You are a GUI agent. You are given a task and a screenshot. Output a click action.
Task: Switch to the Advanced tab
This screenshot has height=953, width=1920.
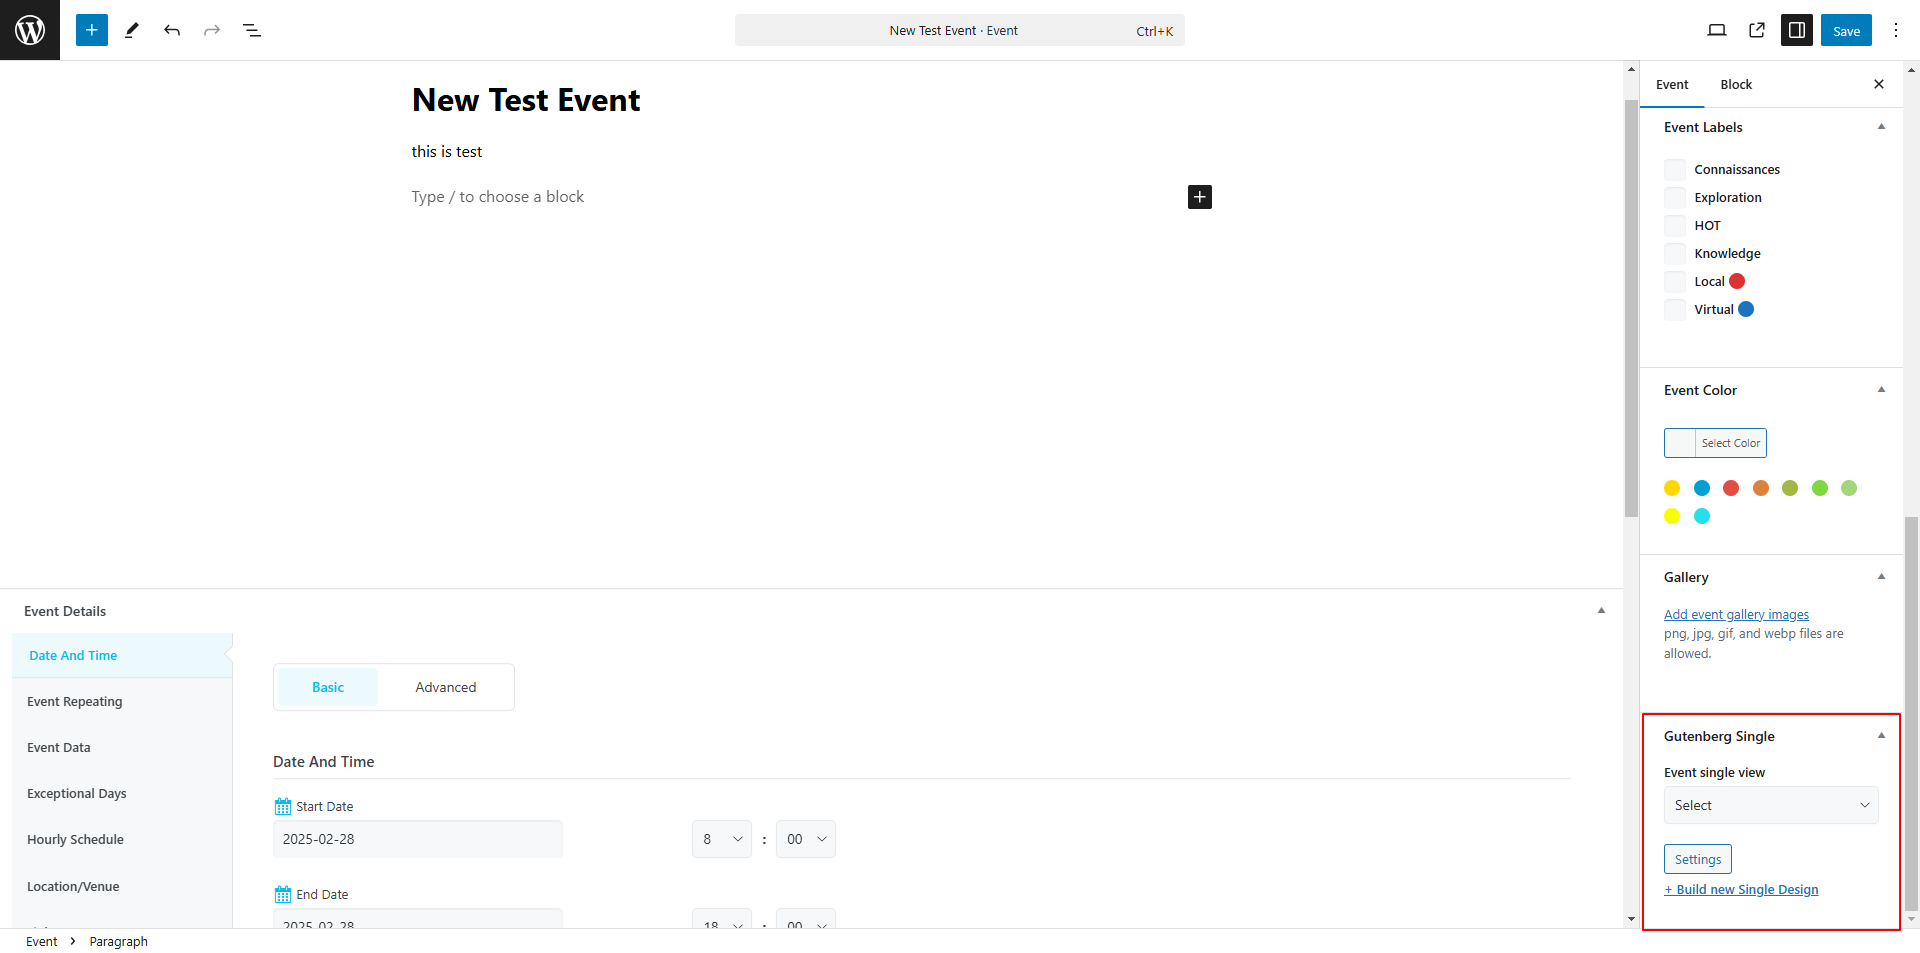(x=445, y=687)
